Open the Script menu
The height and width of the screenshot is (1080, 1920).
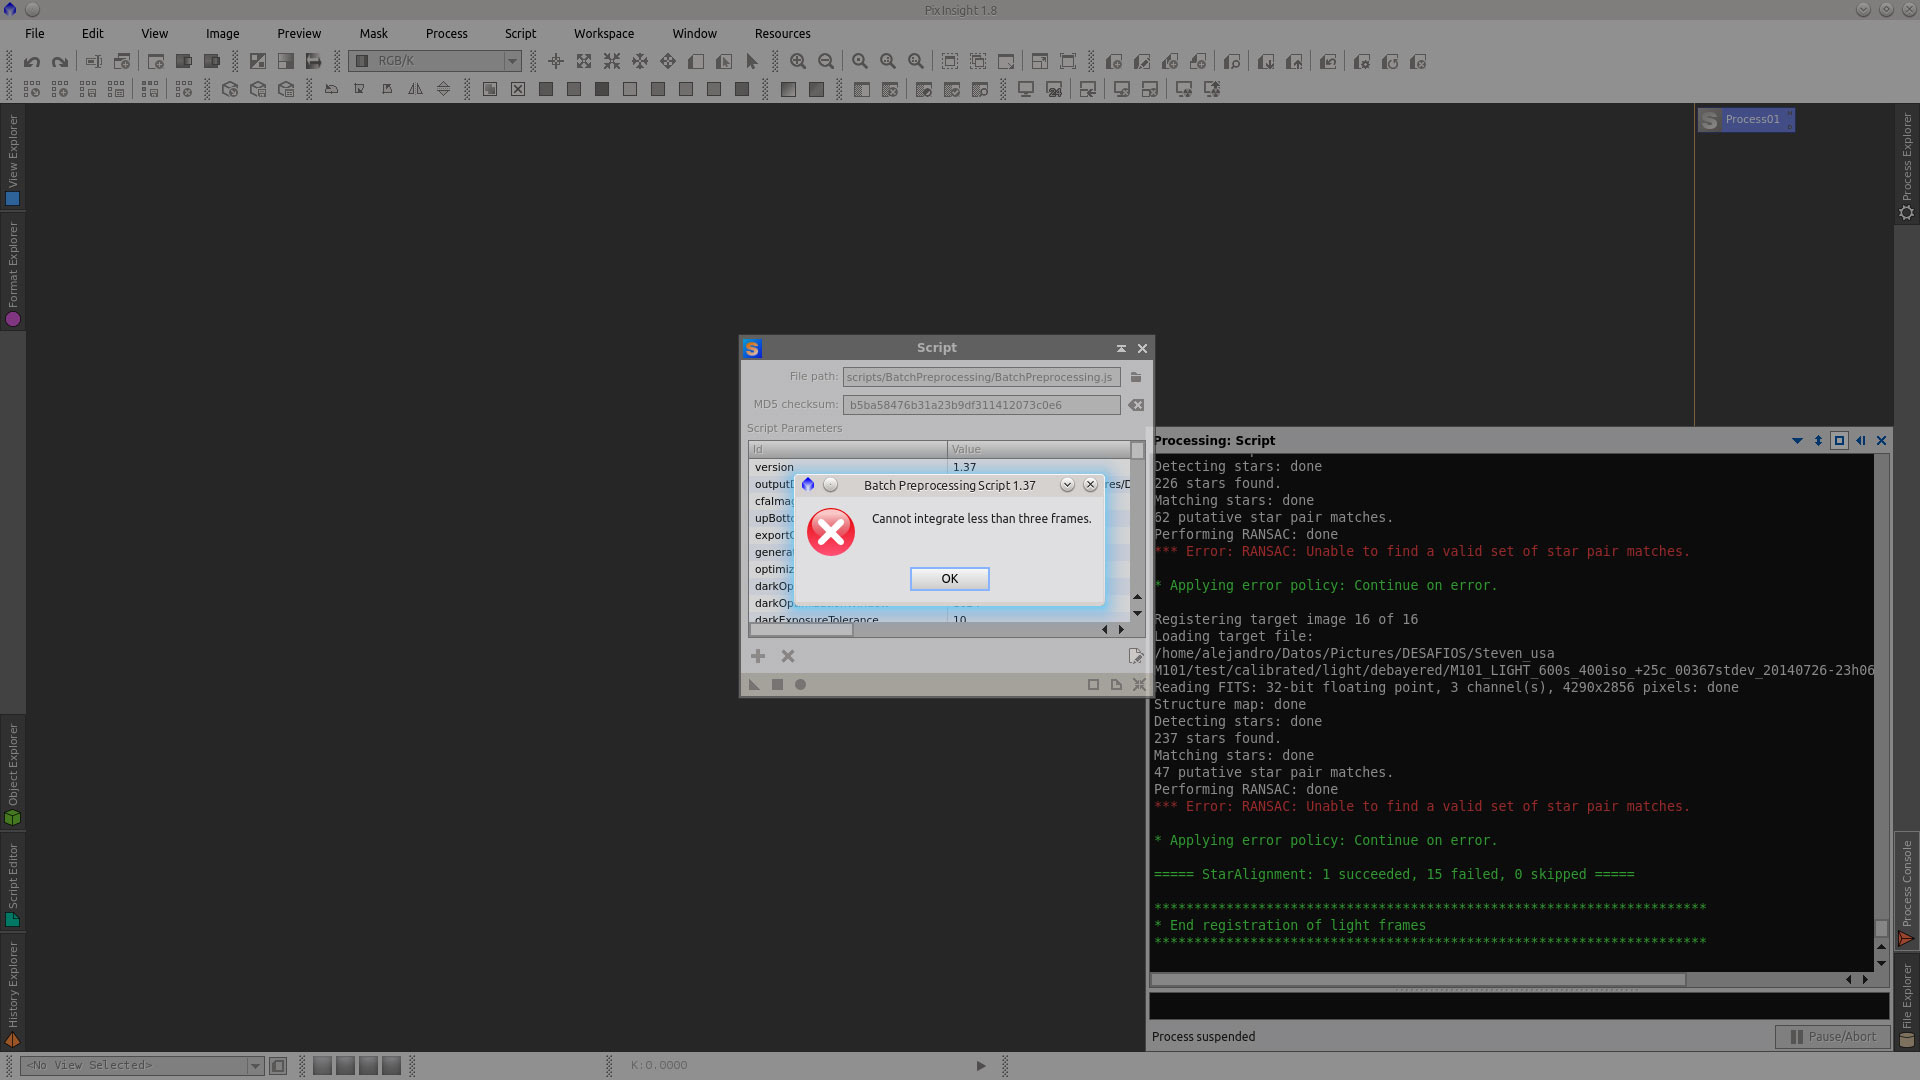(520, 34)
